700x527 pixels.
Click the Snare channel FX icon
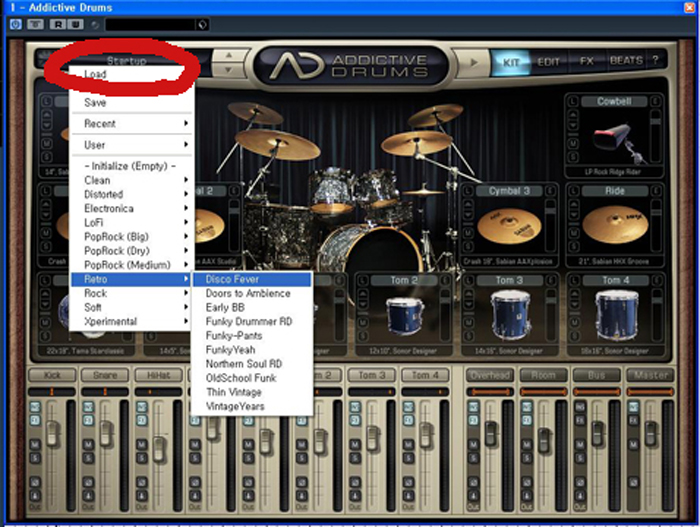pos(88,420)
